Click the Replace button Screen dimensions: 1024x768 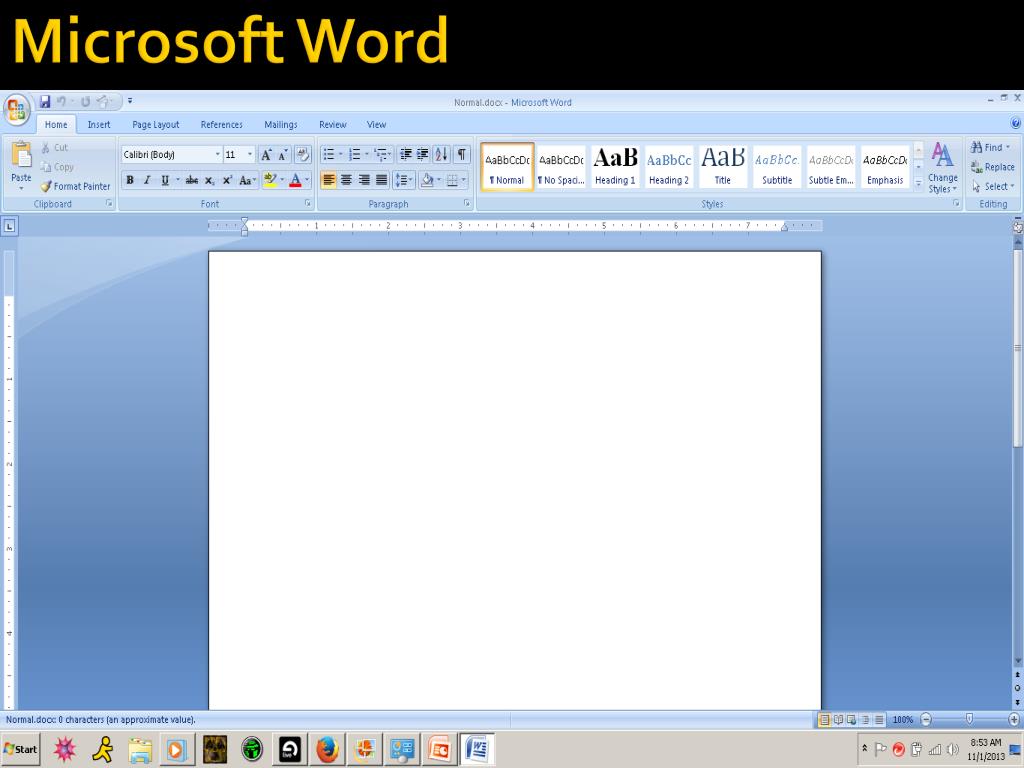pyautogui.click(x=992, y=167)
